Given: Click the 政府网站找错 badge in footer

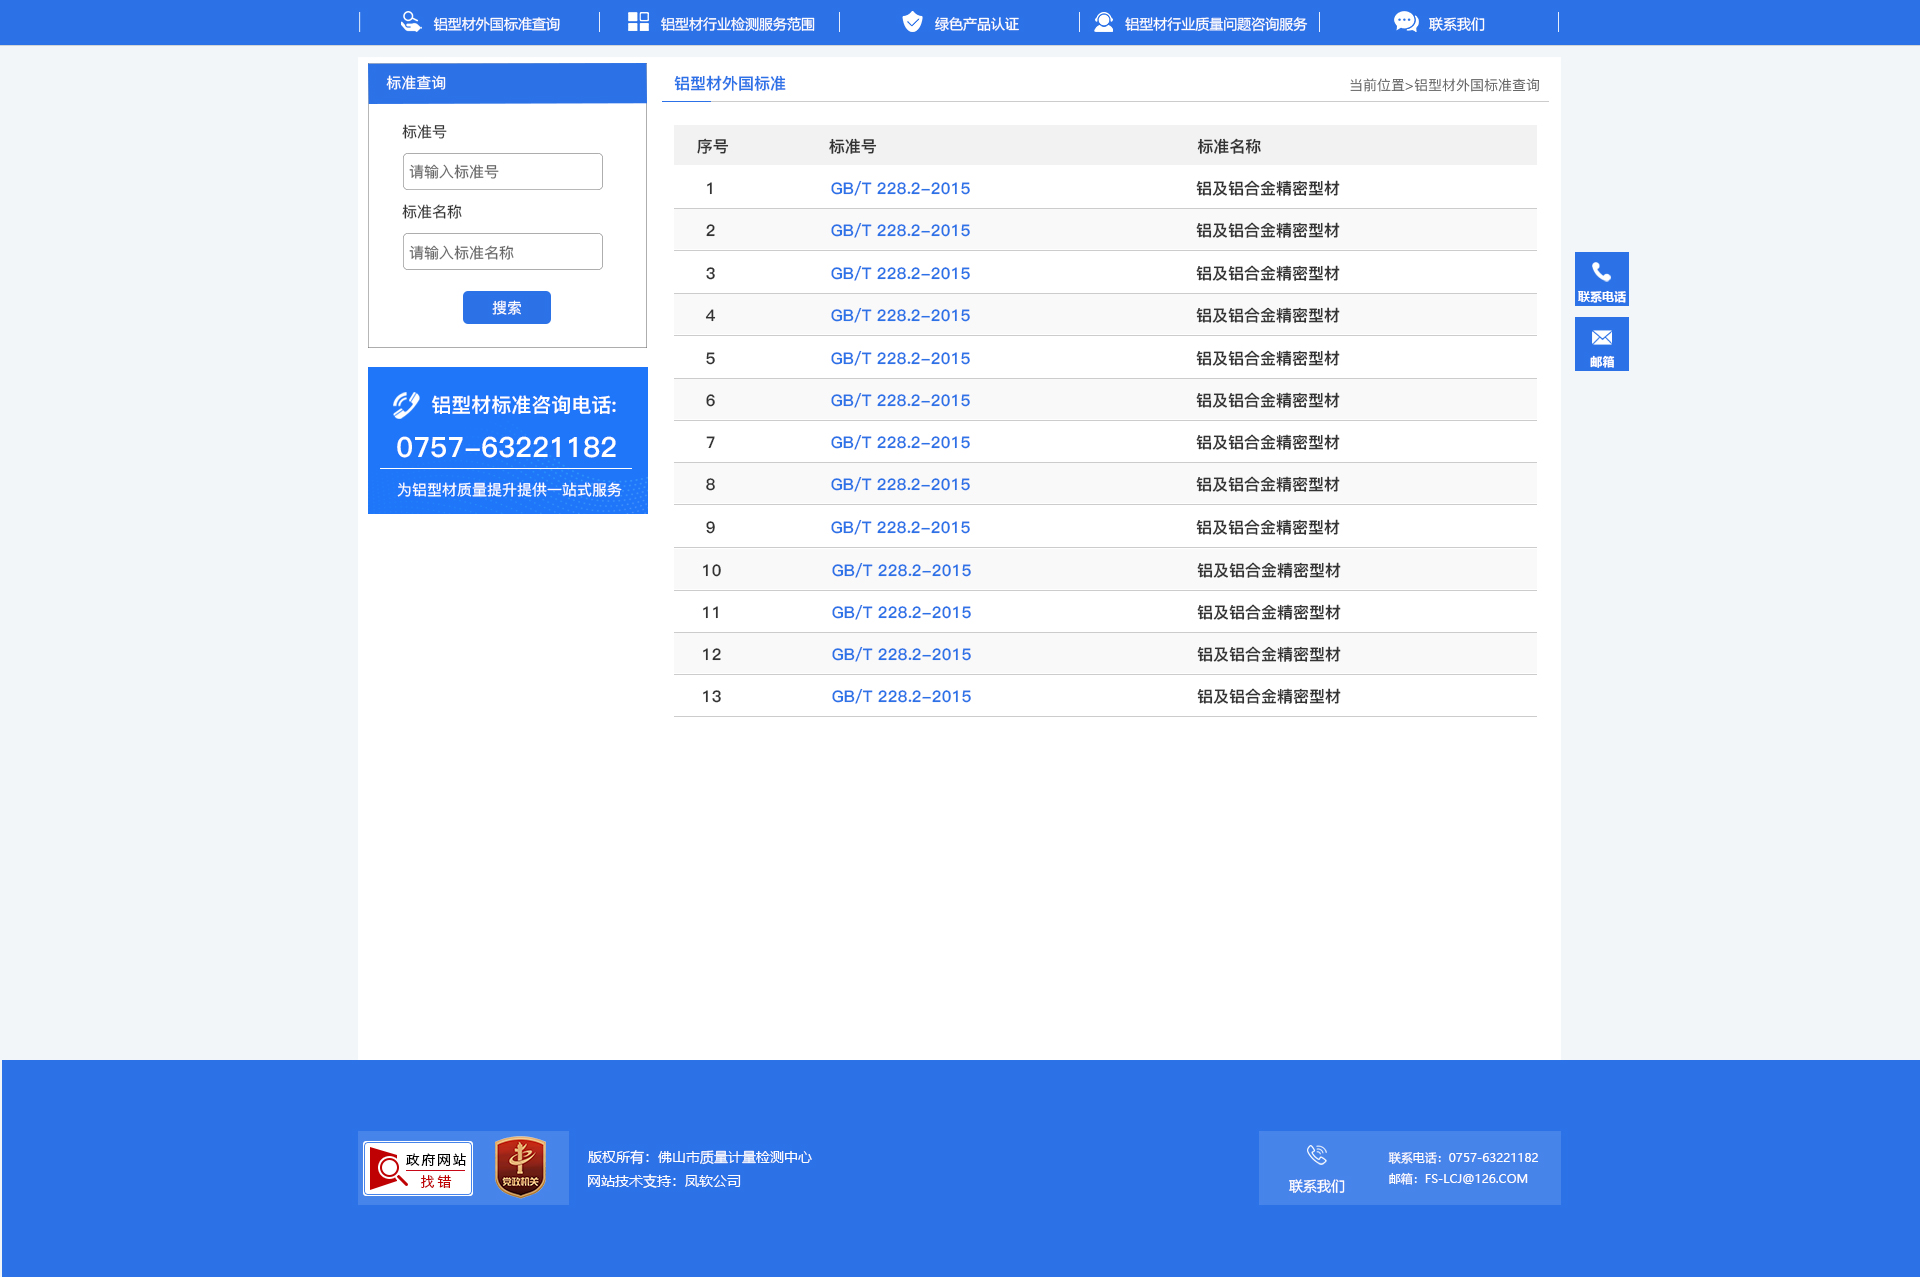Looking at the screenshot, I should tap(418, 1168).
